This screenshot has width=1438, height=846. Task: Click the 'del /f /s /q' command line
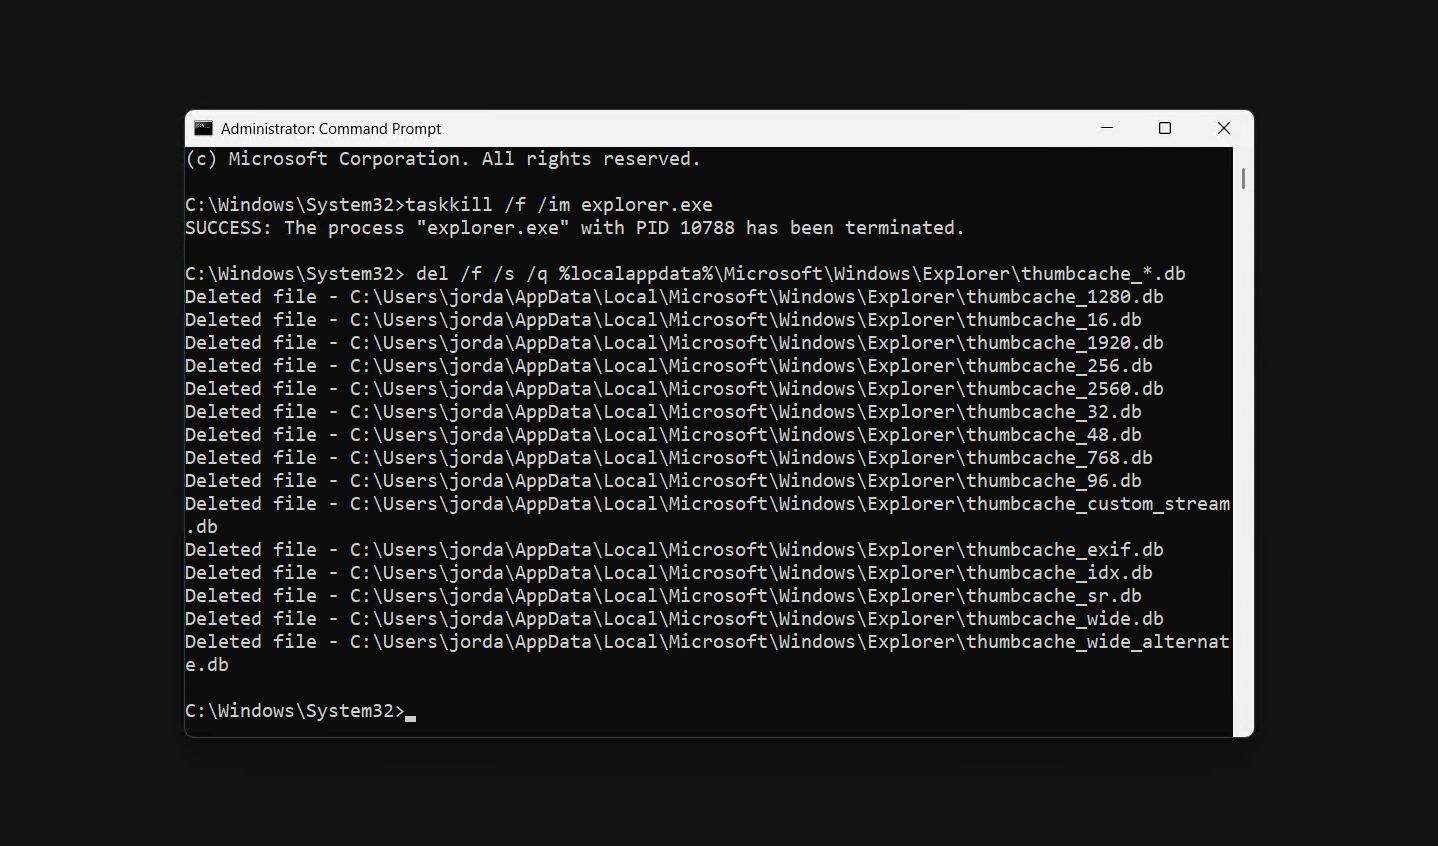[x=685, y=274]
